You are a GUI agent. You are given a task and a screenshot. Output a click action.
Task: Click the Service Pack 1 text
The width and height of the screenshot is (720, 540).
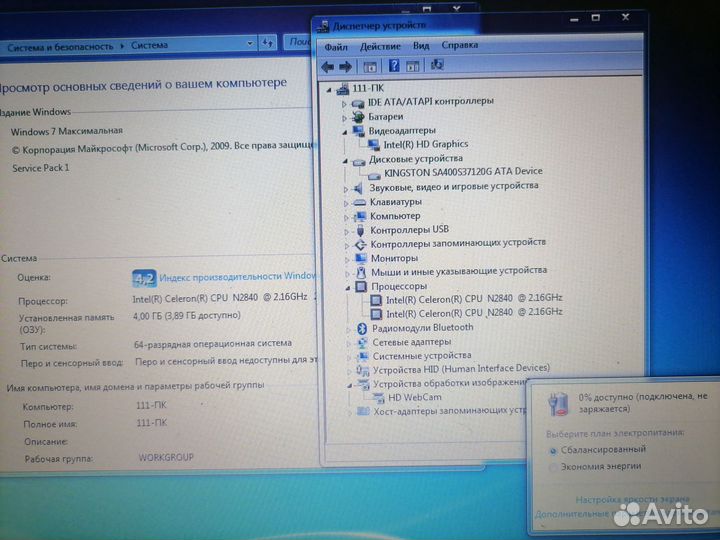pyautogui.click(x=40, y=168)
